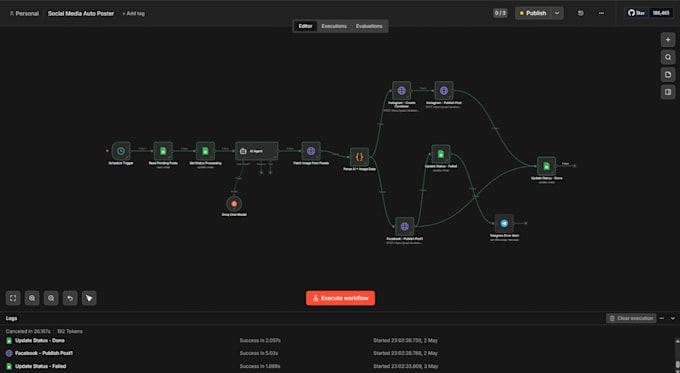Open the Facebook - Publish Post1 node on canvas
This screenshot has height=373, width=680.
[404, 226]
